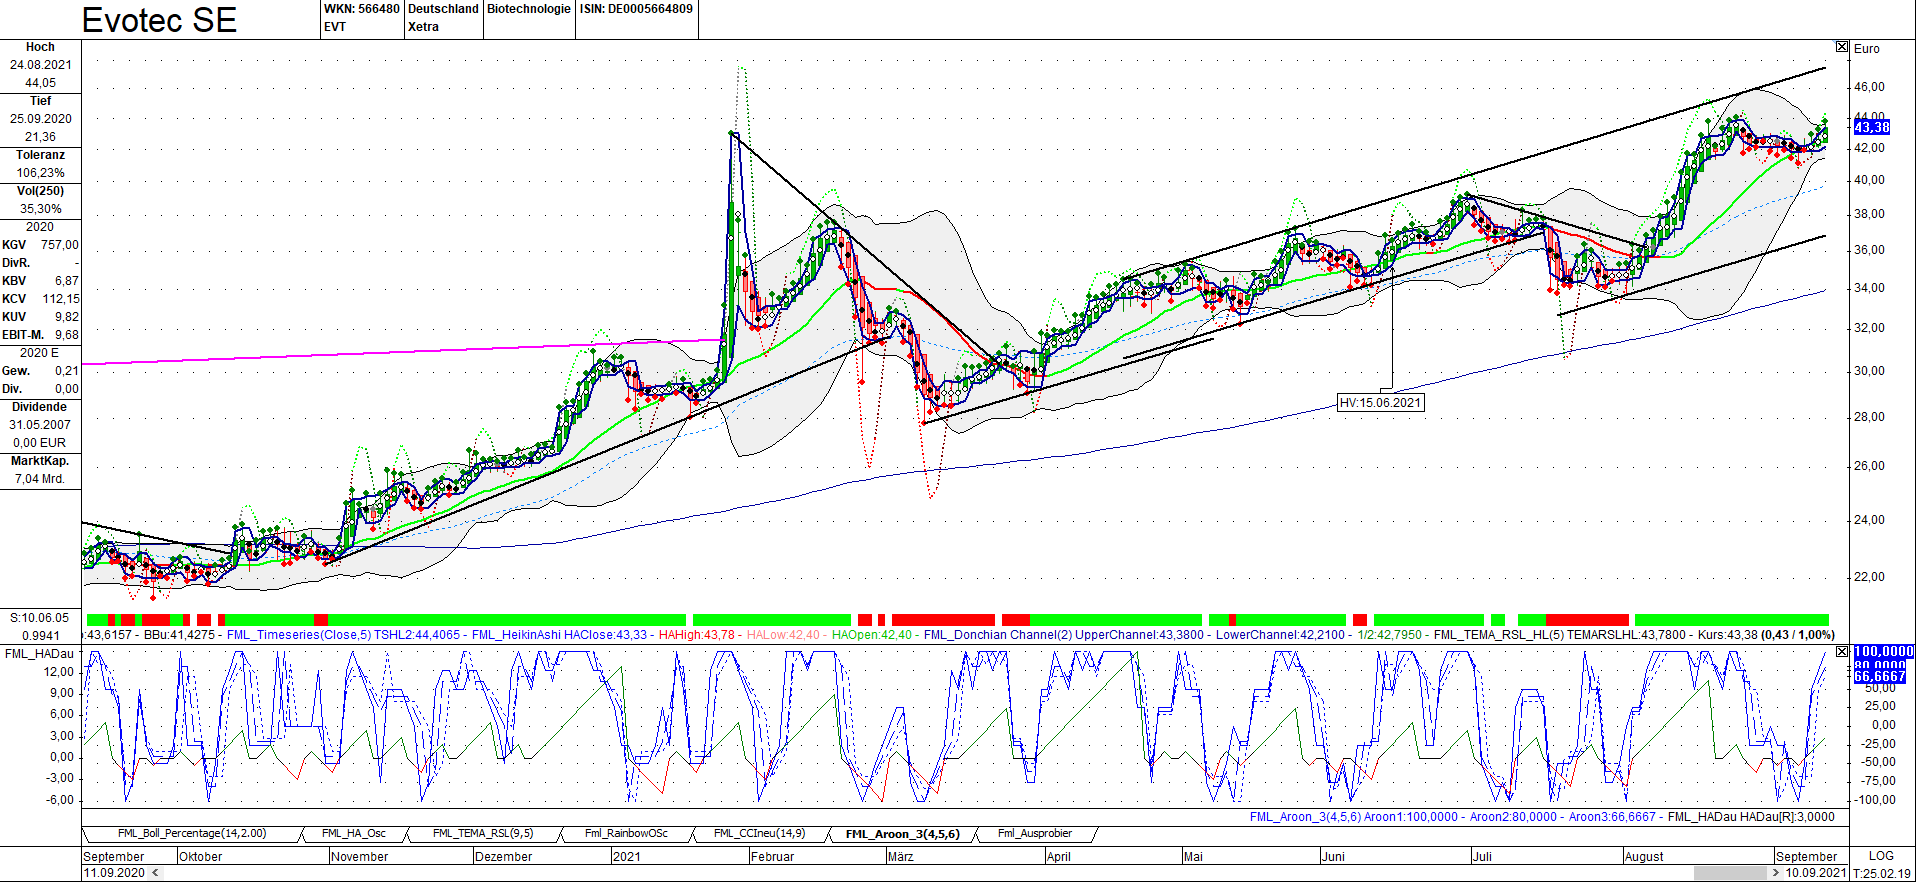Close the FML_HADau indicator panel

tap(1842, 652)
